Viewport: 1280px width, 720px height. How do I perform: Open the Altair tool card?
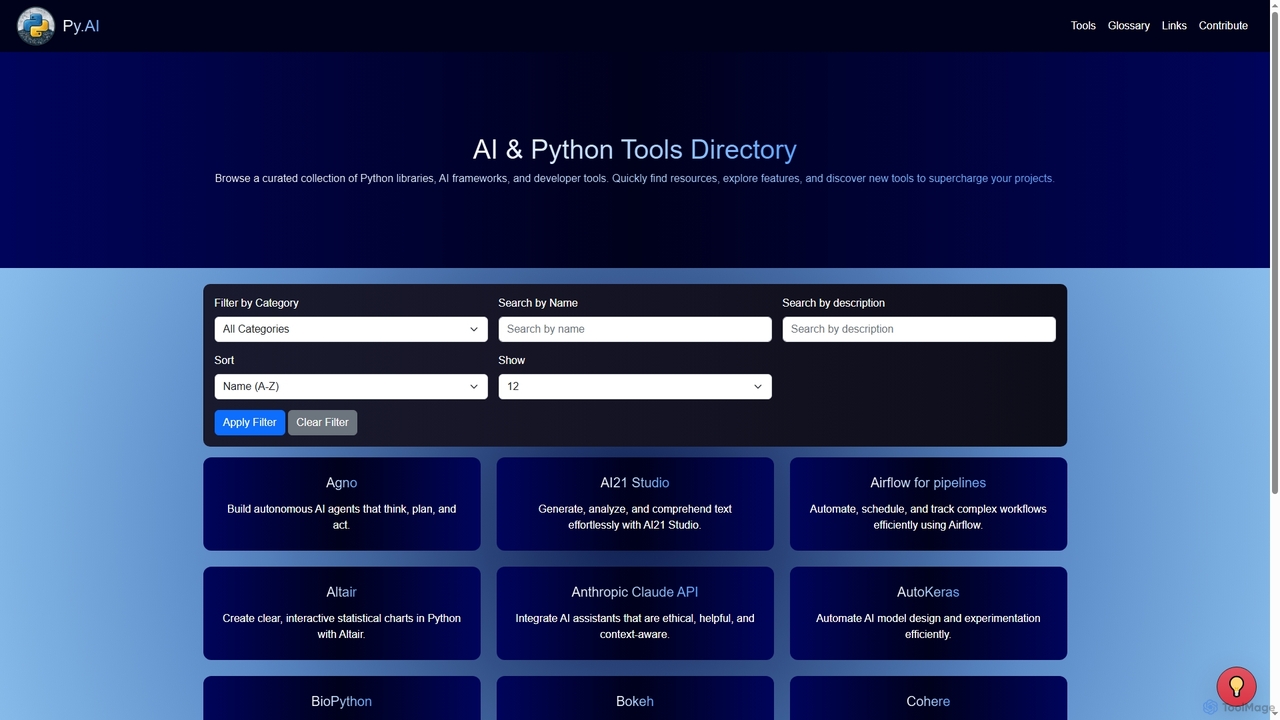[342, 613]
